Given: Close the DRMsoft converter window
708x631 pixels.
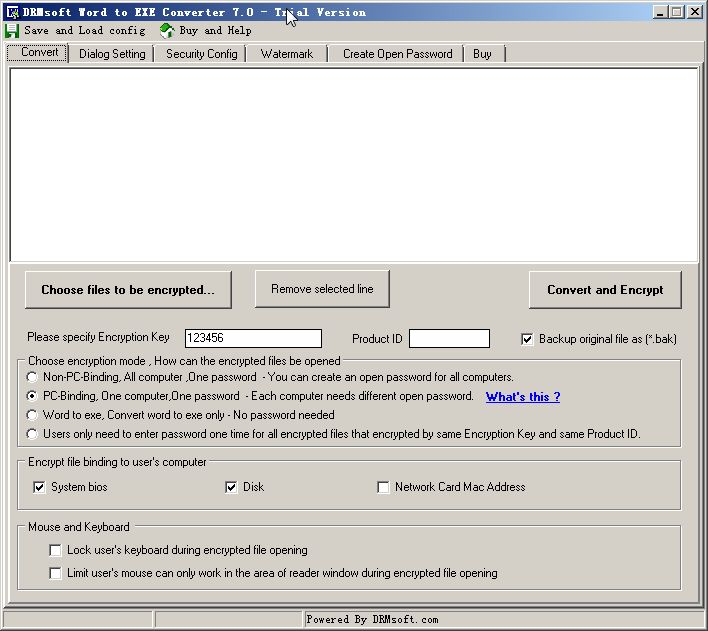Looking at the screenshot, I should click(694, 12).
